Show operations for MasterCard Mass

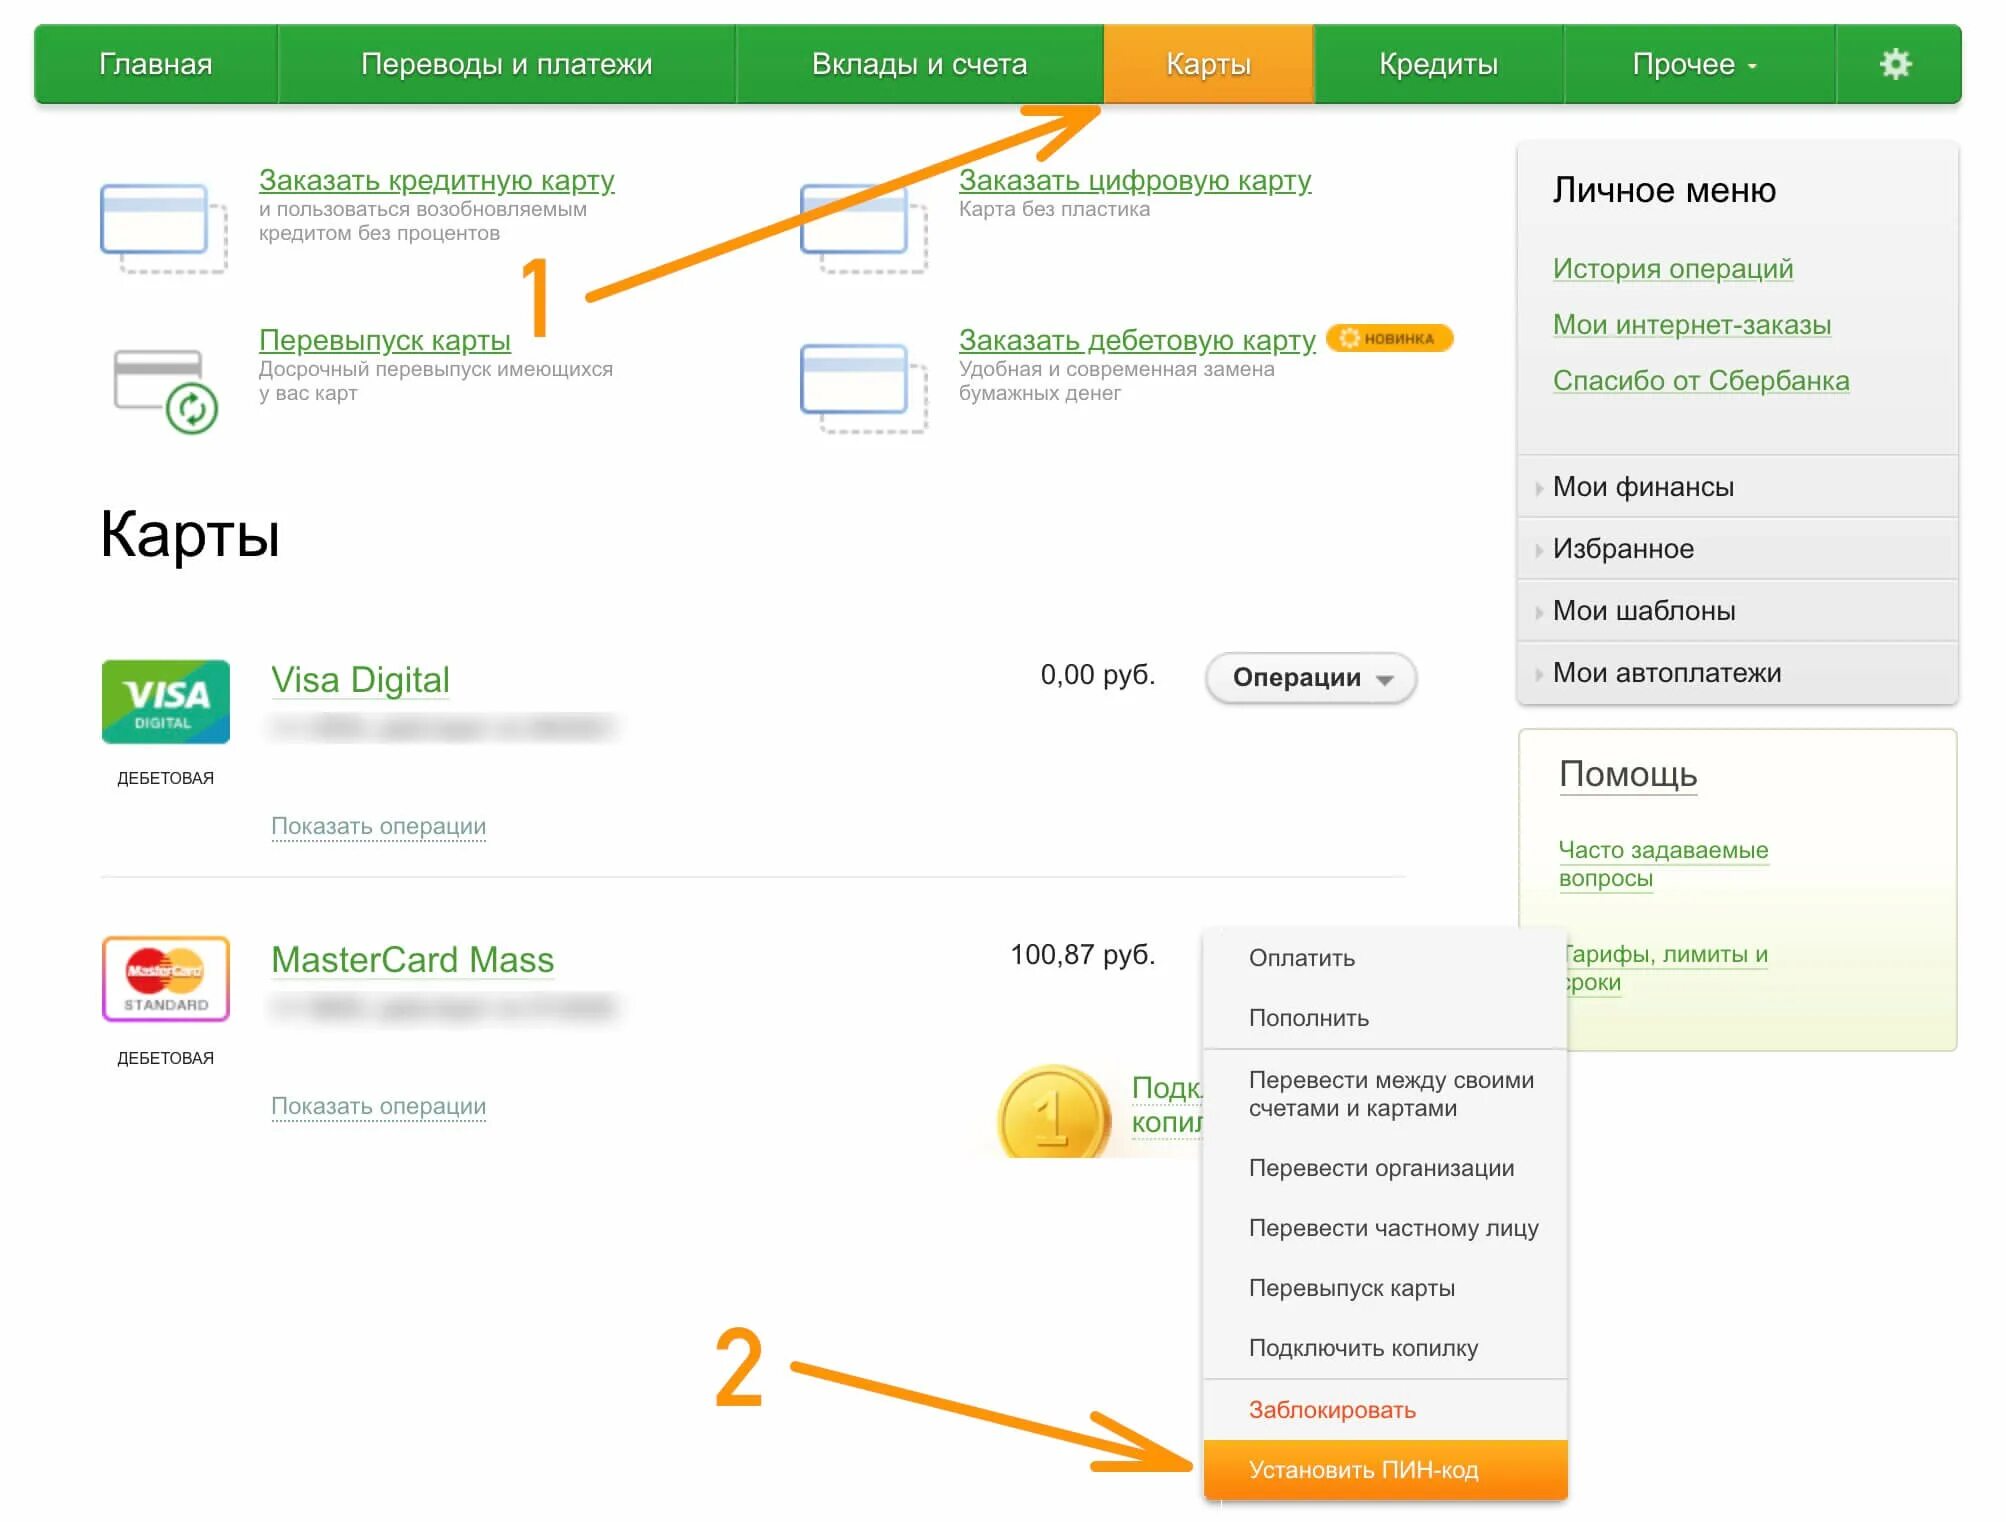point(378,1106)
